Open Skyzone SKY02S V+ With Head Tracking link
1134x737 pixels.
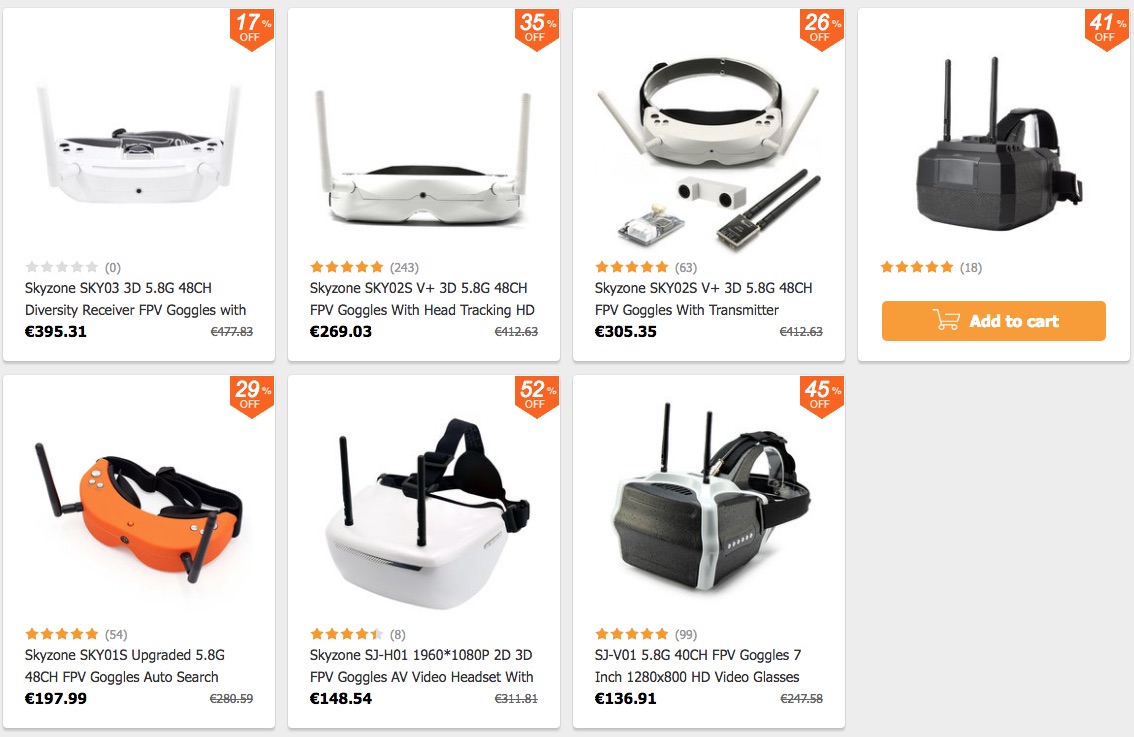422,299
